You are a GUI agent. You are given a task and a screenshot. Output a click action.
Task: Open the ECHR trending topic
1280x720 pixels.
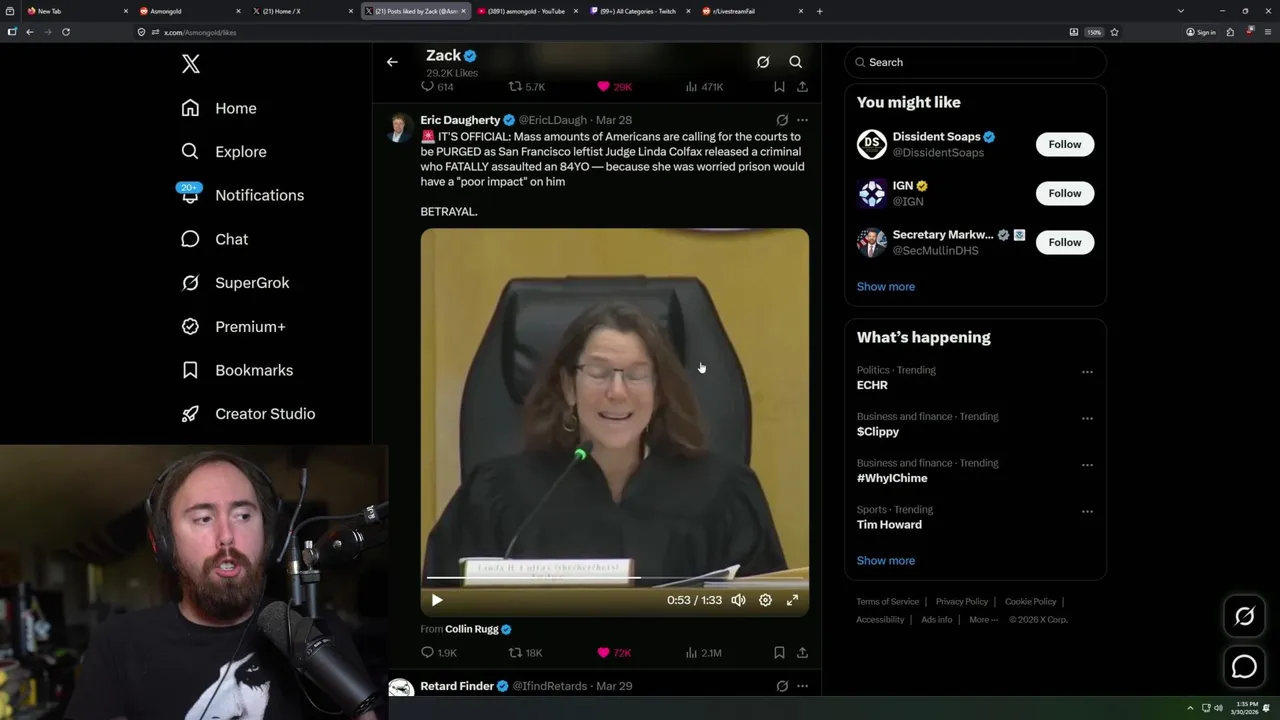[x=872, y=385]
